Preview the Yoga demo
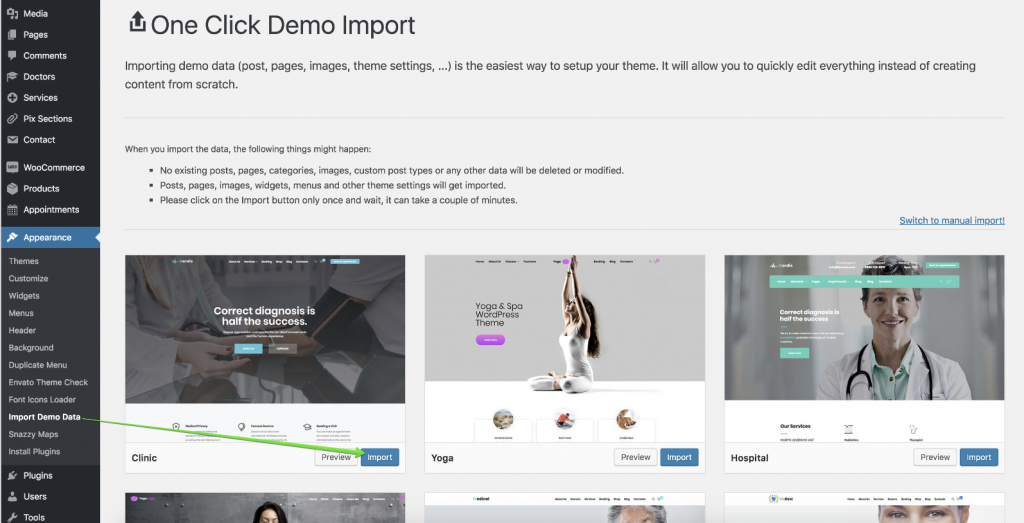The width and height of the screenshot is (1024, 523). pyautogui.click(x=635, y=457)
